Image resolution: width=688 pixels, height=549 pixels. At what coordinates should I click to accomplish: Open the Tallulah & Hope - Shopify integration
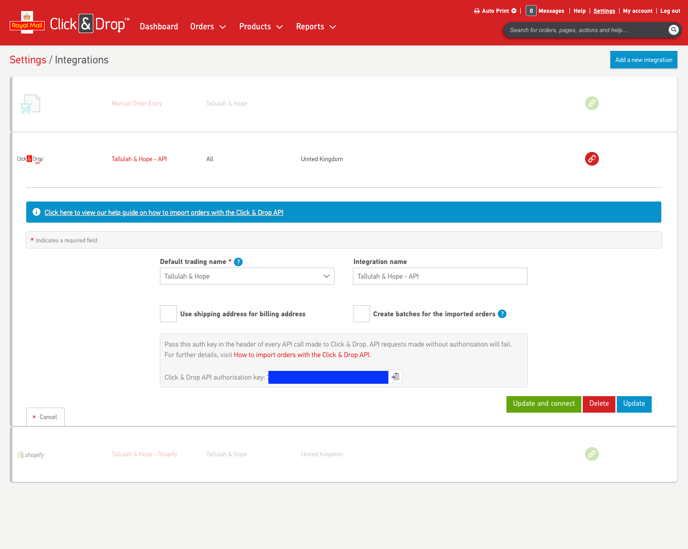click(x=144, y=454)
